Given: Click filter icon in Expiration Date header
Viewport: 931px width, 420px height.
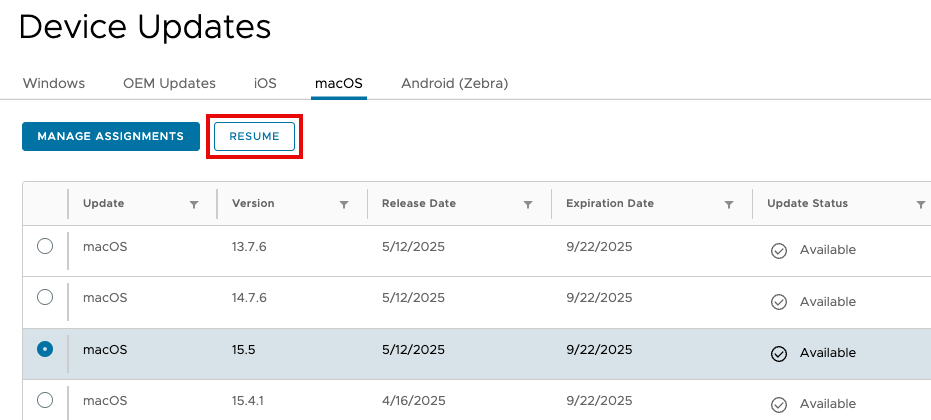Looking at the screenshot, I should point(730,204).
